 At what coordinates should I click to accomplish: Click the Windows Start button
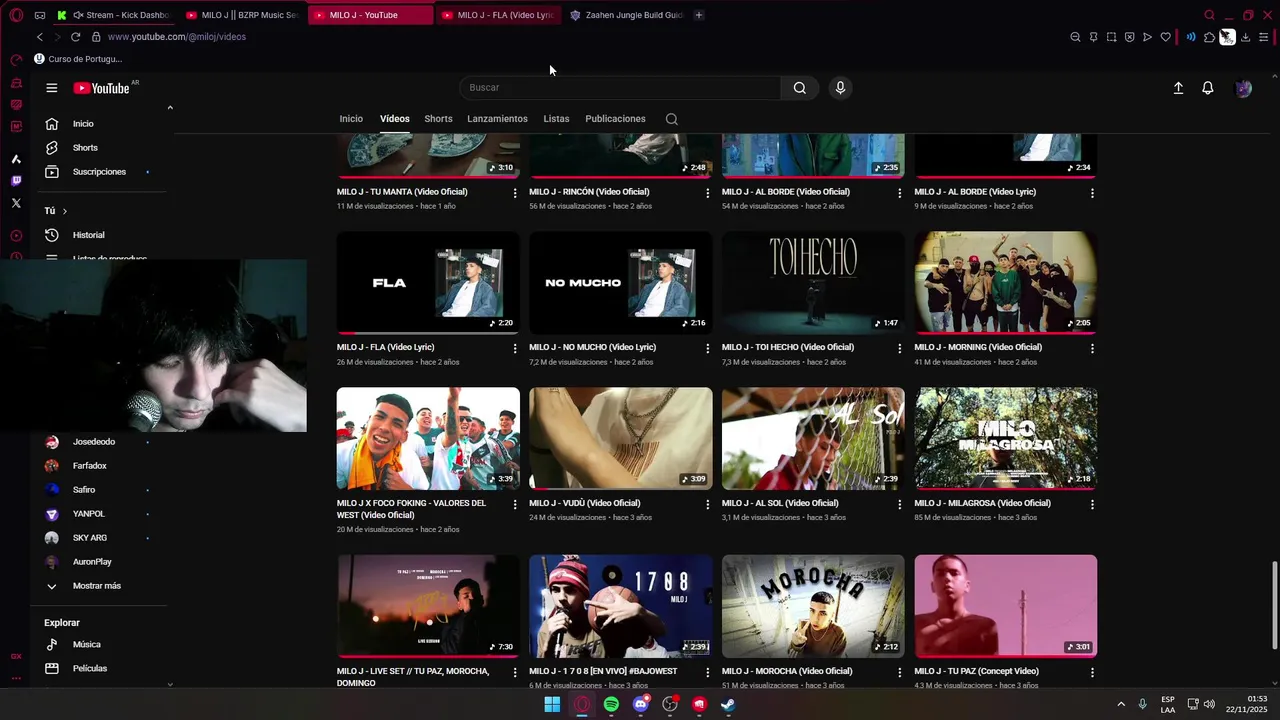coord(552,704)
